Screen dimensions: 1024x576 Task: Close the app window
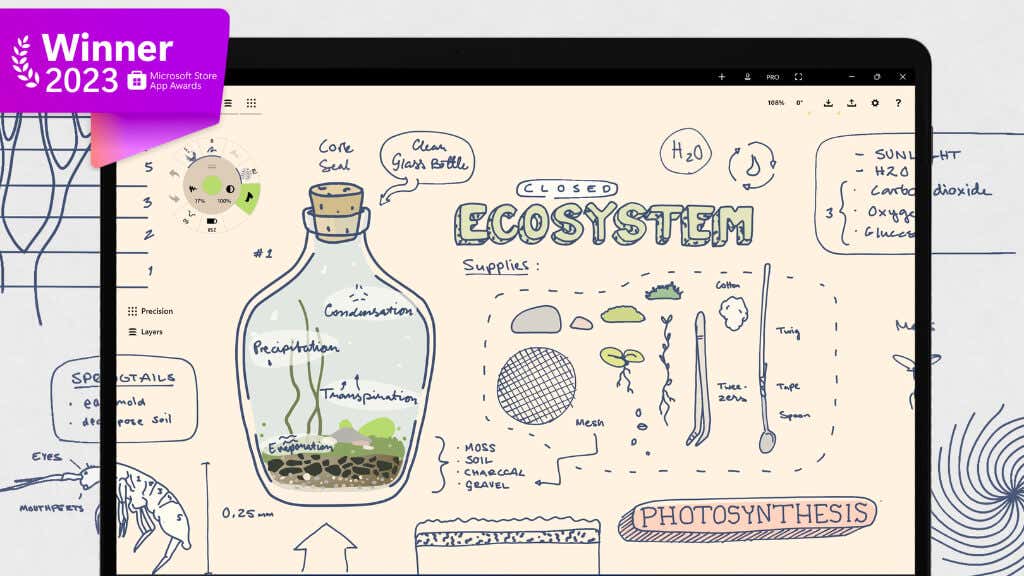[903, 76]
